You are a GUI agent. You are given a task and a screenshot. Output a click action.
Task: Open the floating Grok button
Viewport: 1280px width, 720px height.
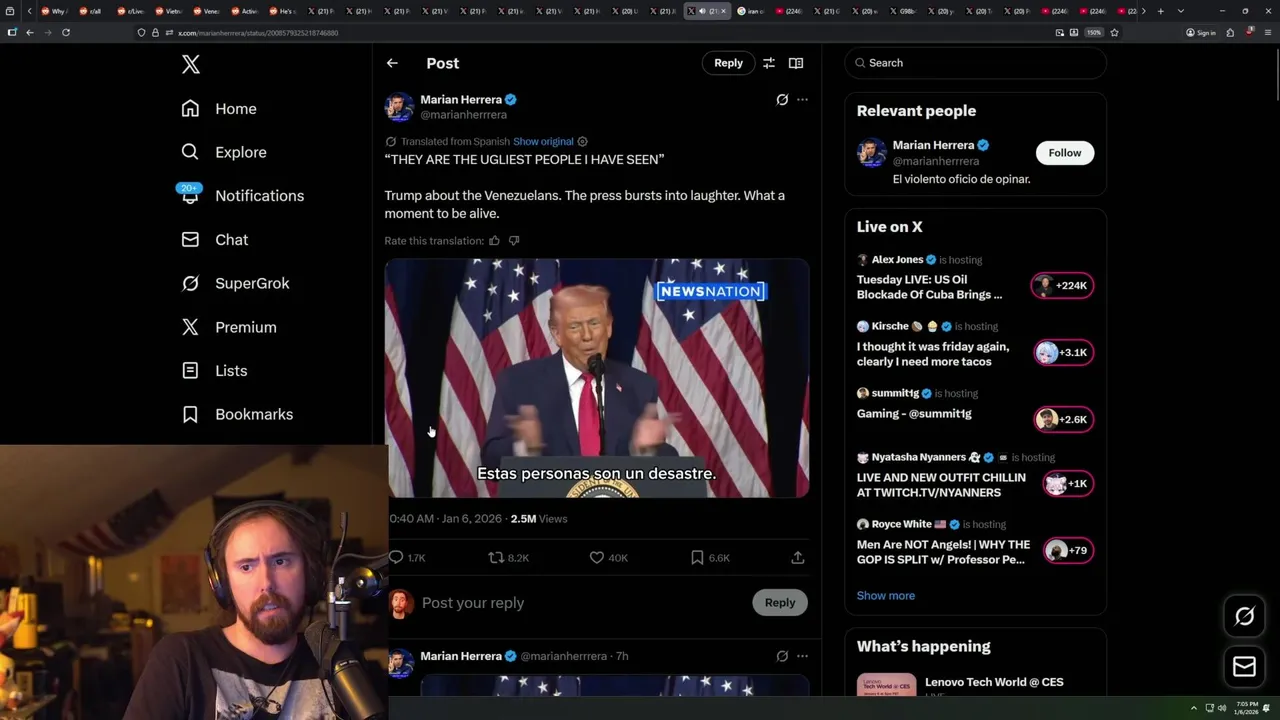click(x=1244, y=617)
